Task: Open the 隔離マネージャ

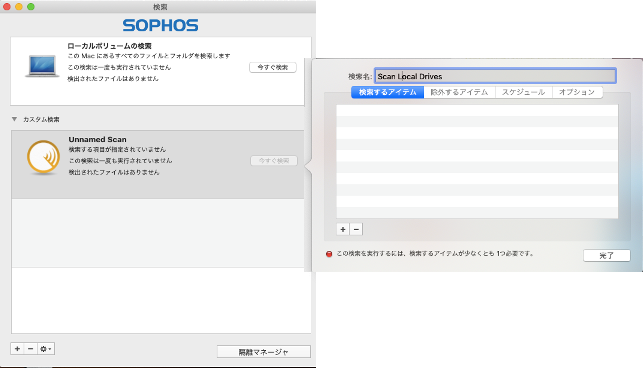Action: tap(264, 352)
